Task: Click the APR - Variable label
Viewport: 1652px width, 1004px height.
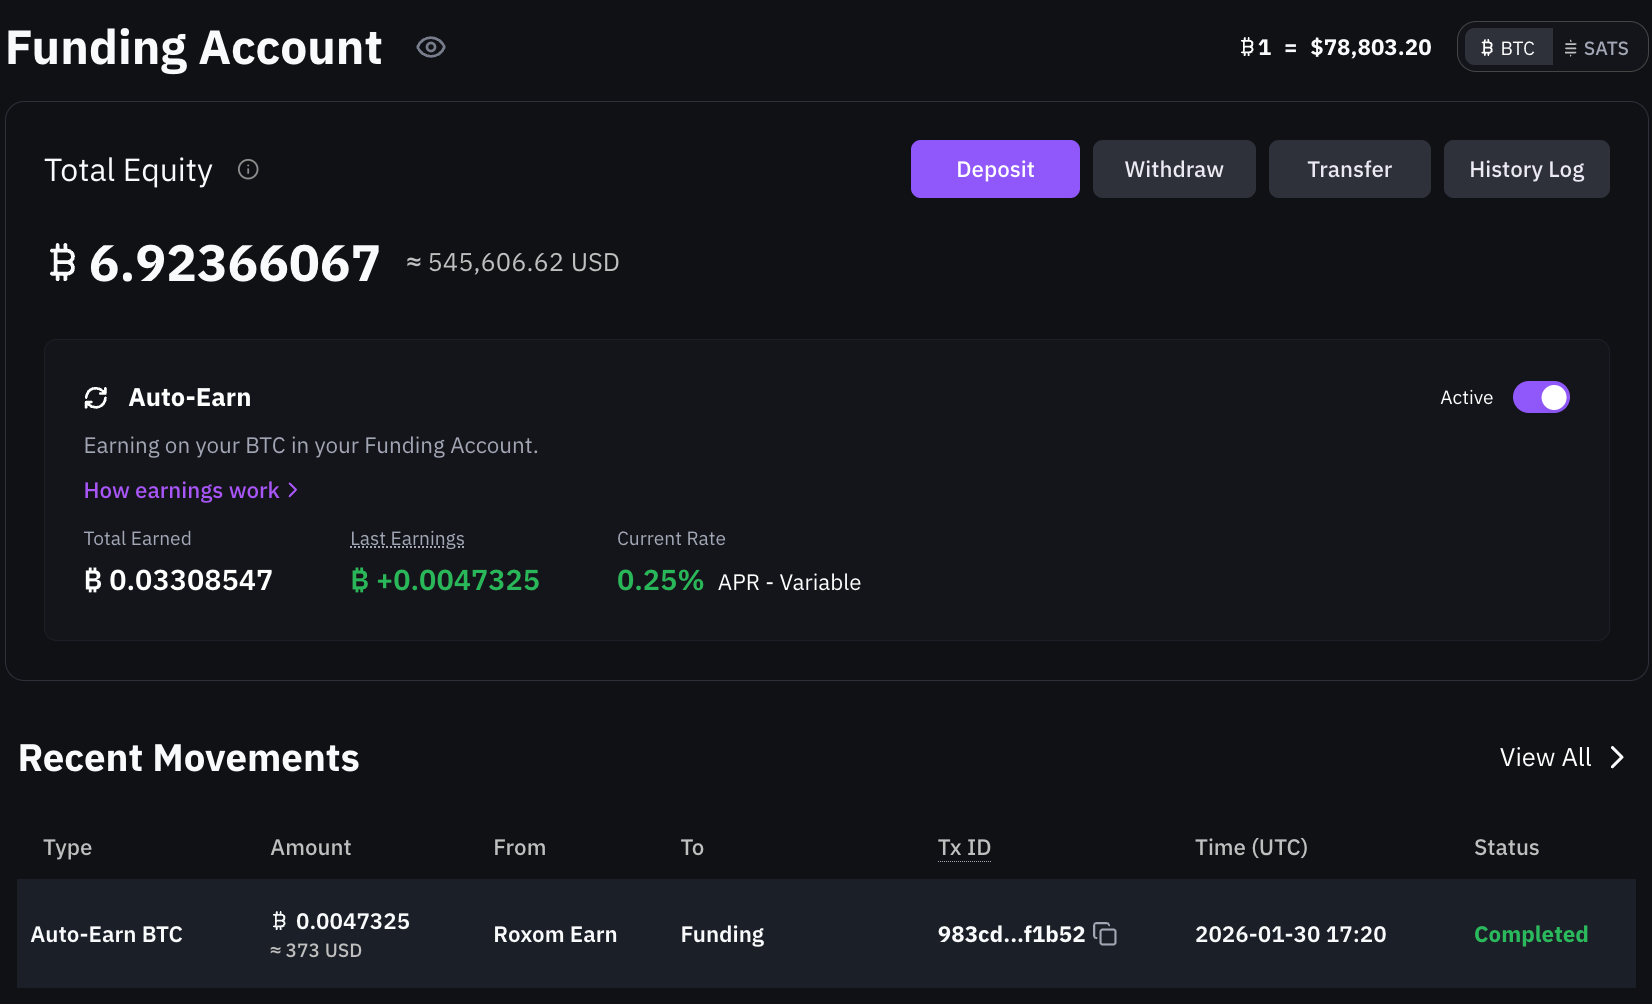Action: 789,582
